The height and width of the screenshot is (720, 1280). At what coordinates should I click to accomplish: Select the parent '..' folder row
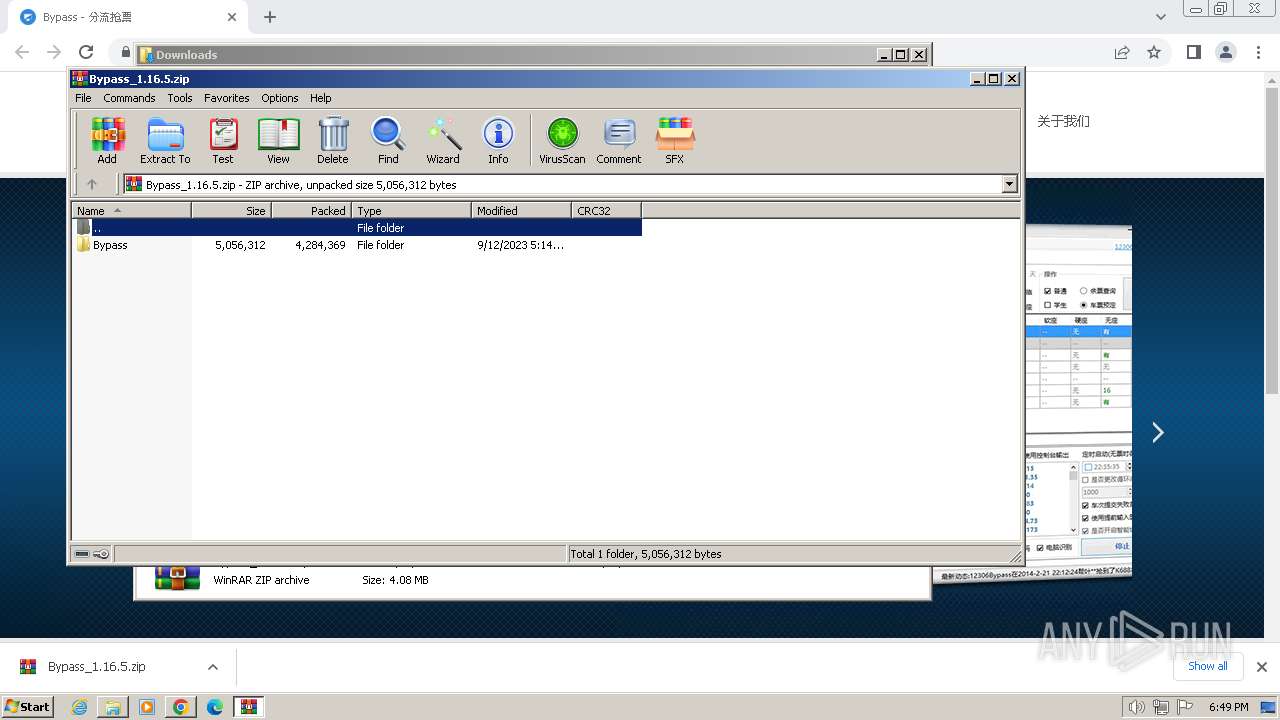coord(356,228)
